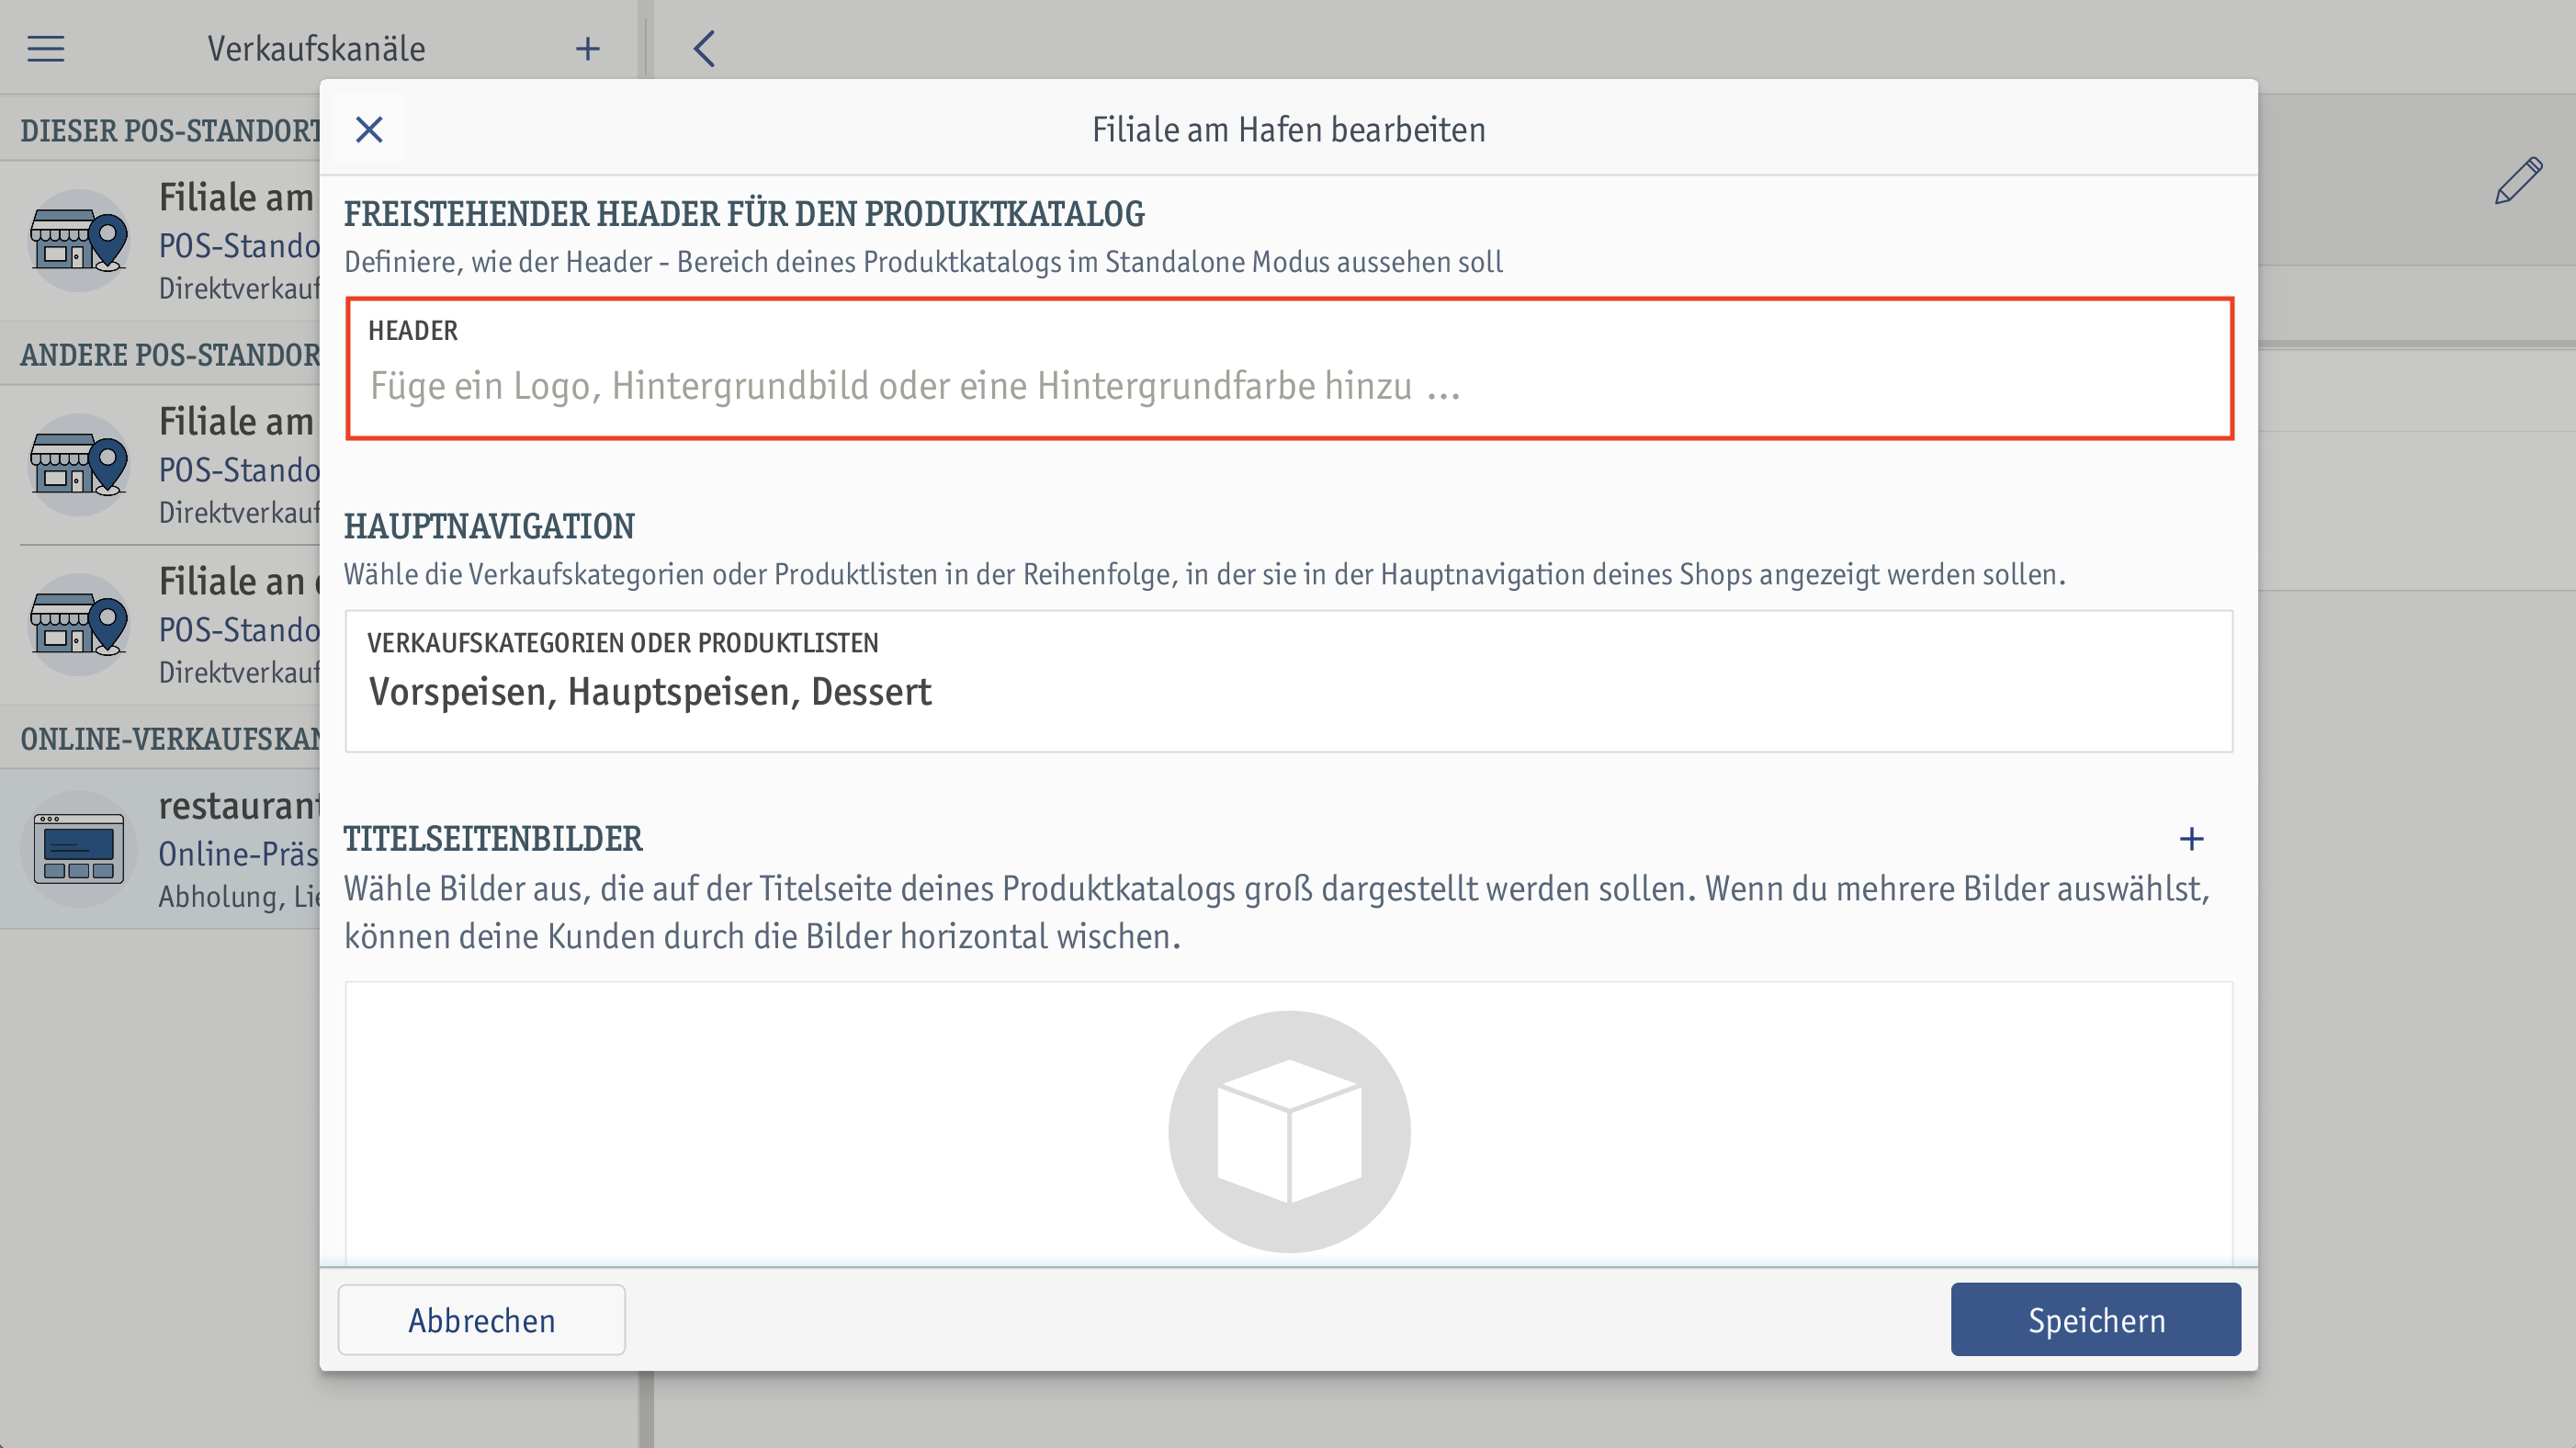2576x1448 pixels.
Task: Open the restaurant online channel icon
Action: [x=79, y=849]
